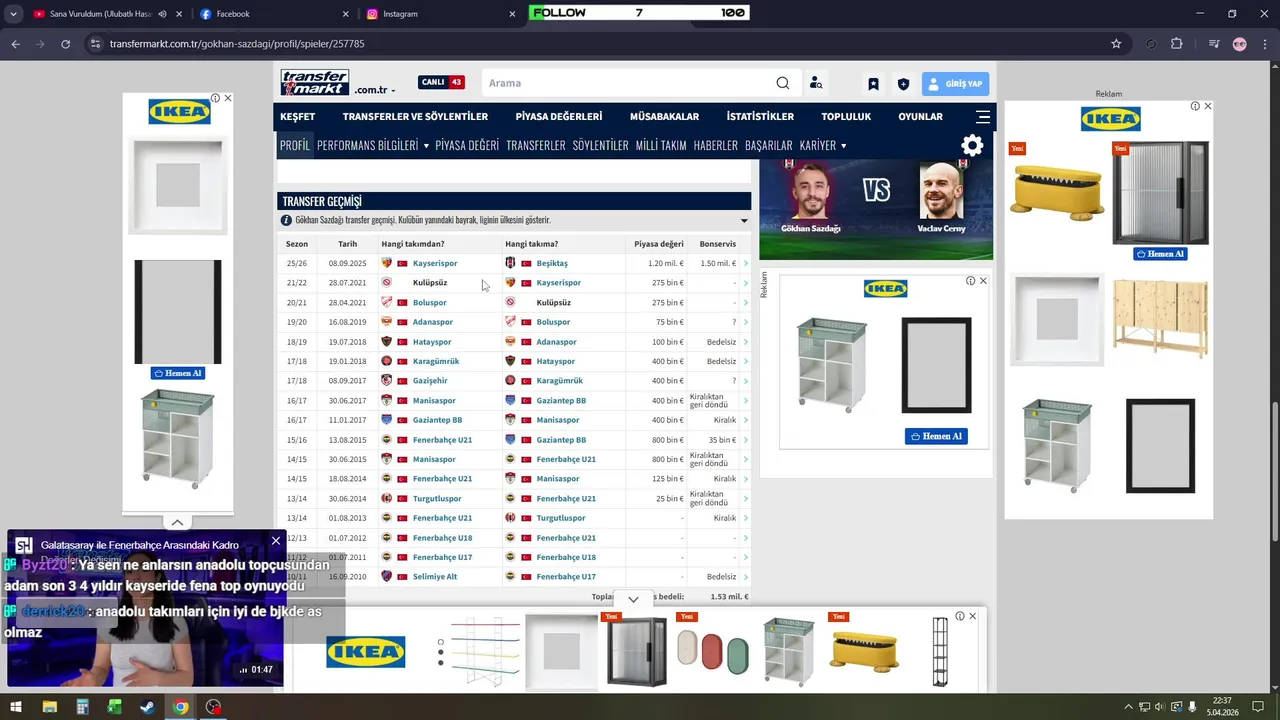The height and width of the screenshot is (720, 1280).
Task: Click the 08.09.2025 date cell
Action: pyautogui.click(x=347, y=263)
